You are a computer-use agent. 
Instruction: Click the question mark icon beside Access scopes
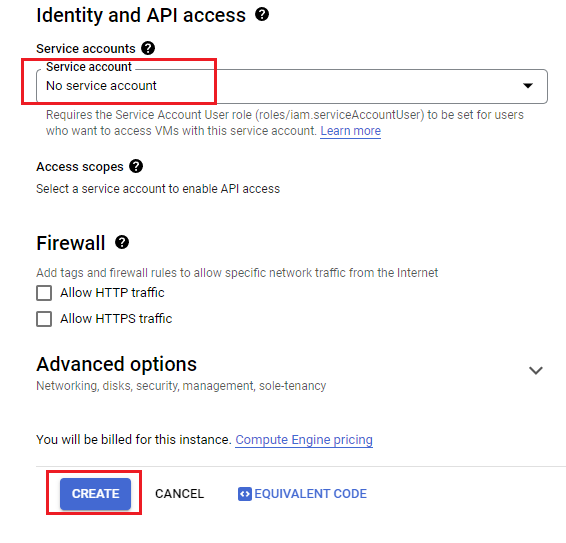coord(136,166)
